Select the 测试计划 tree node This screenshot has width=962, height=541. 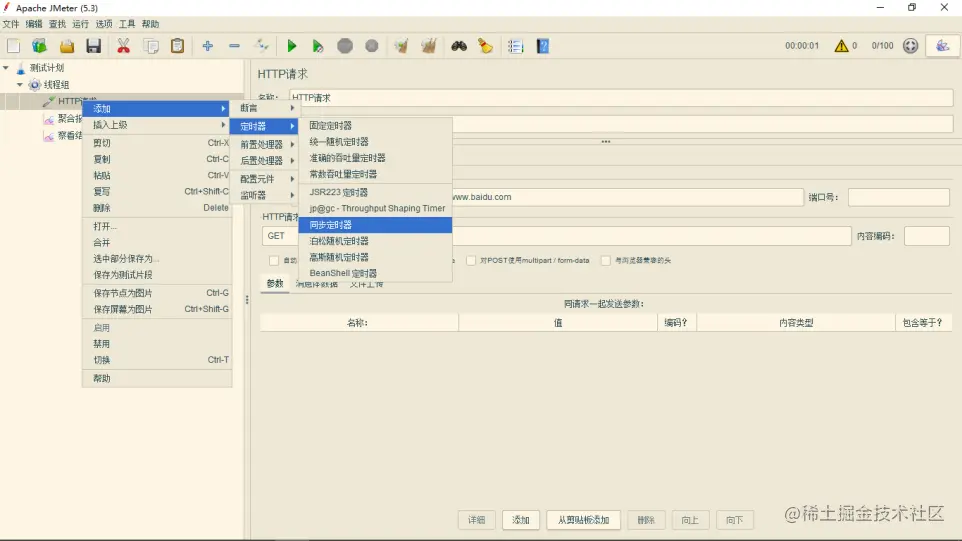[x=47, y=67]
